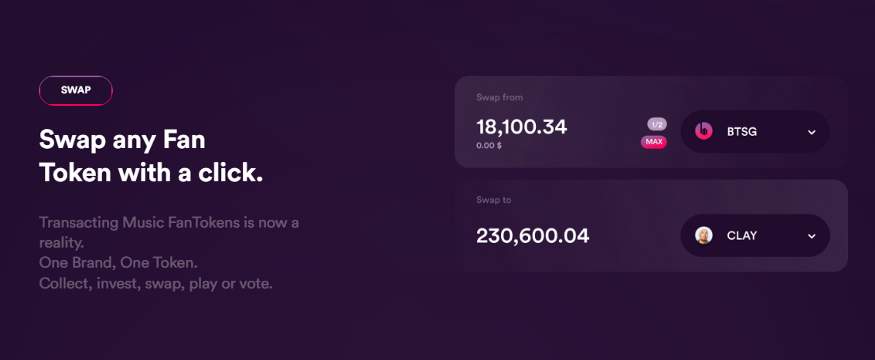Viewport: 875px width, 360px height.
Task: Click the One Brand, One Token text
Action: (x=118, y=263)
